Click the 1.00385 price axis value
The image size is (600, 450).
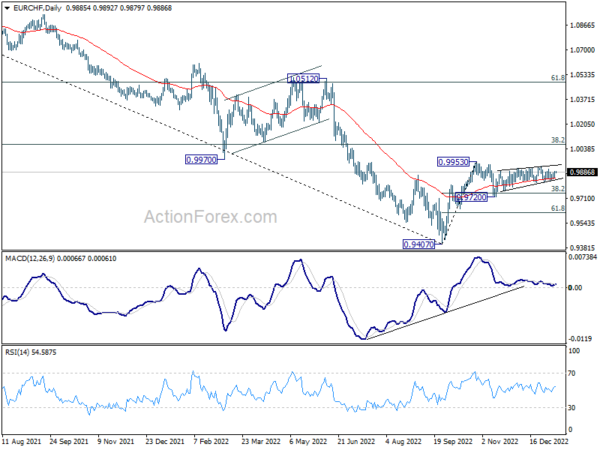582,149
